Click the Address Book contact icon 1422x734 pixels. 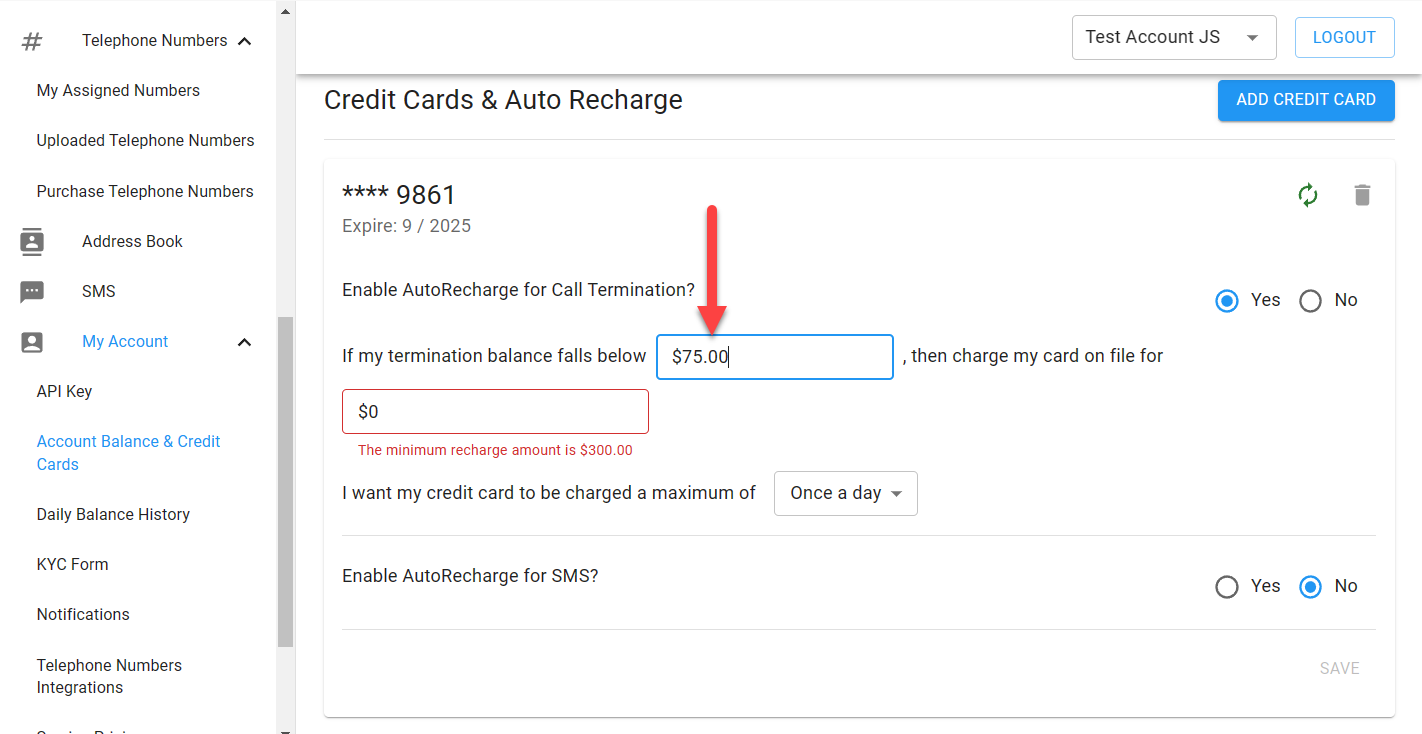point(32,241)
